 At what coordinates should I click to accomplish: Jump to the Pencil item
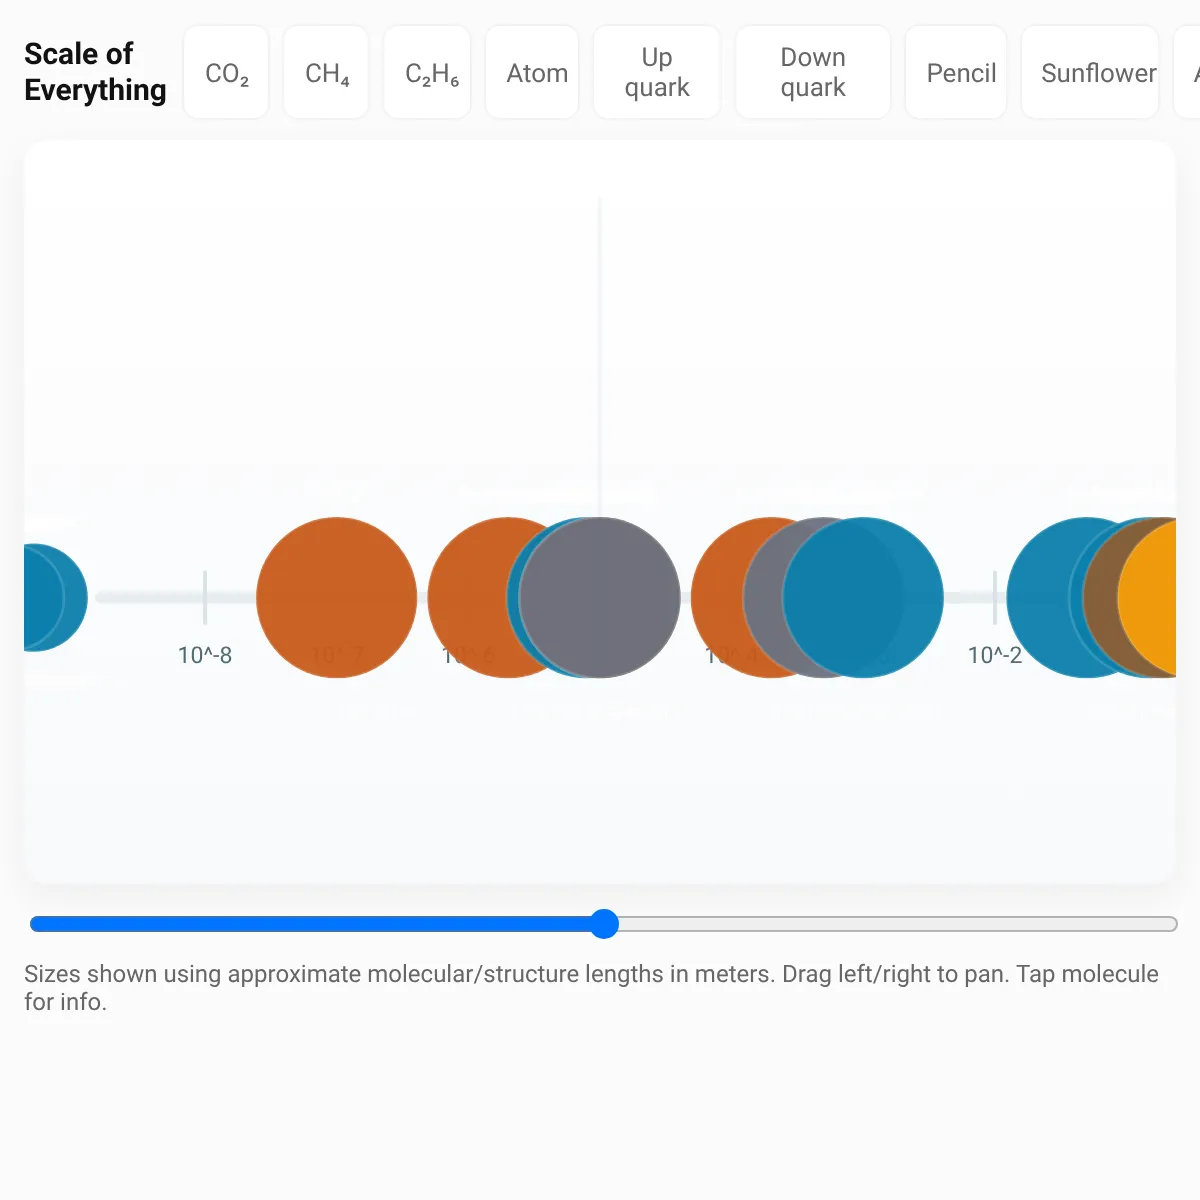click(x=961, y=73)
